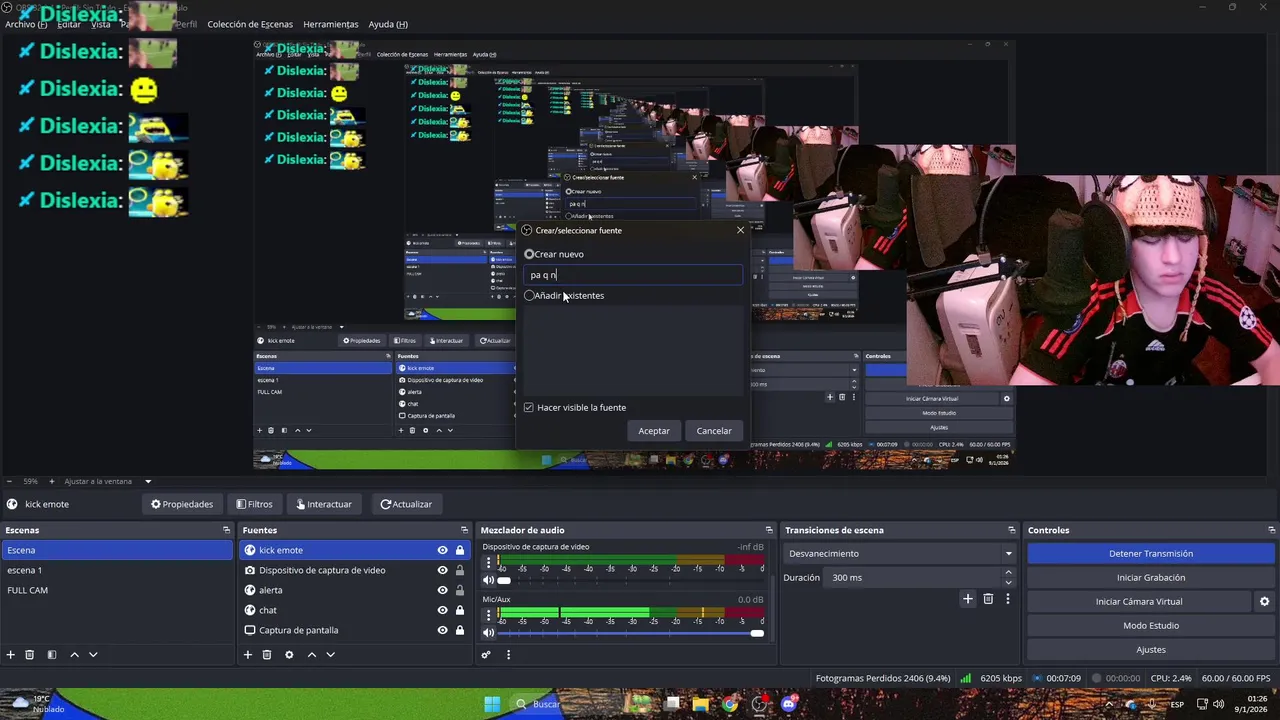The height and width of the screenshot is (720, 1280).
Task: Move scene up with Escenas up arrow
Action: click(x=74, y=654)
